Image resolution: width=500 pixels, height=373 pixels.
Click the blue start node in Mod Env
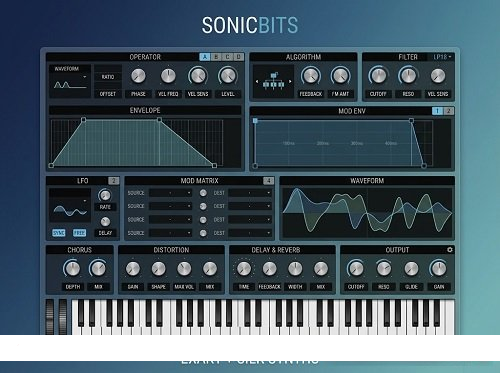click(x=255, y=121)
